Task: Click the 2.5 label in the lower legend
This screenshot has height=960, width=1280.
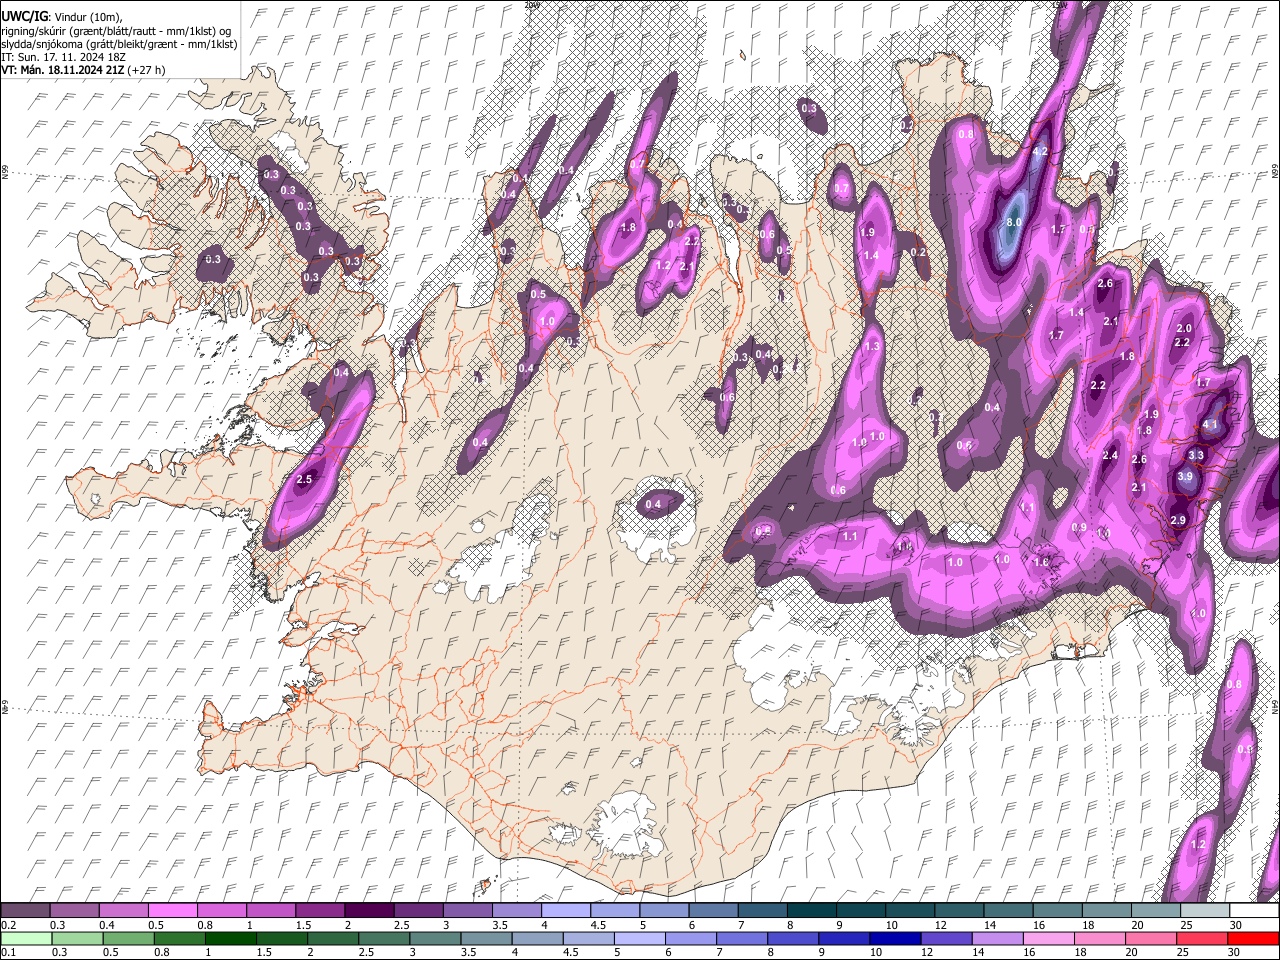Action: pyautogui.click(x=365, y=952)
